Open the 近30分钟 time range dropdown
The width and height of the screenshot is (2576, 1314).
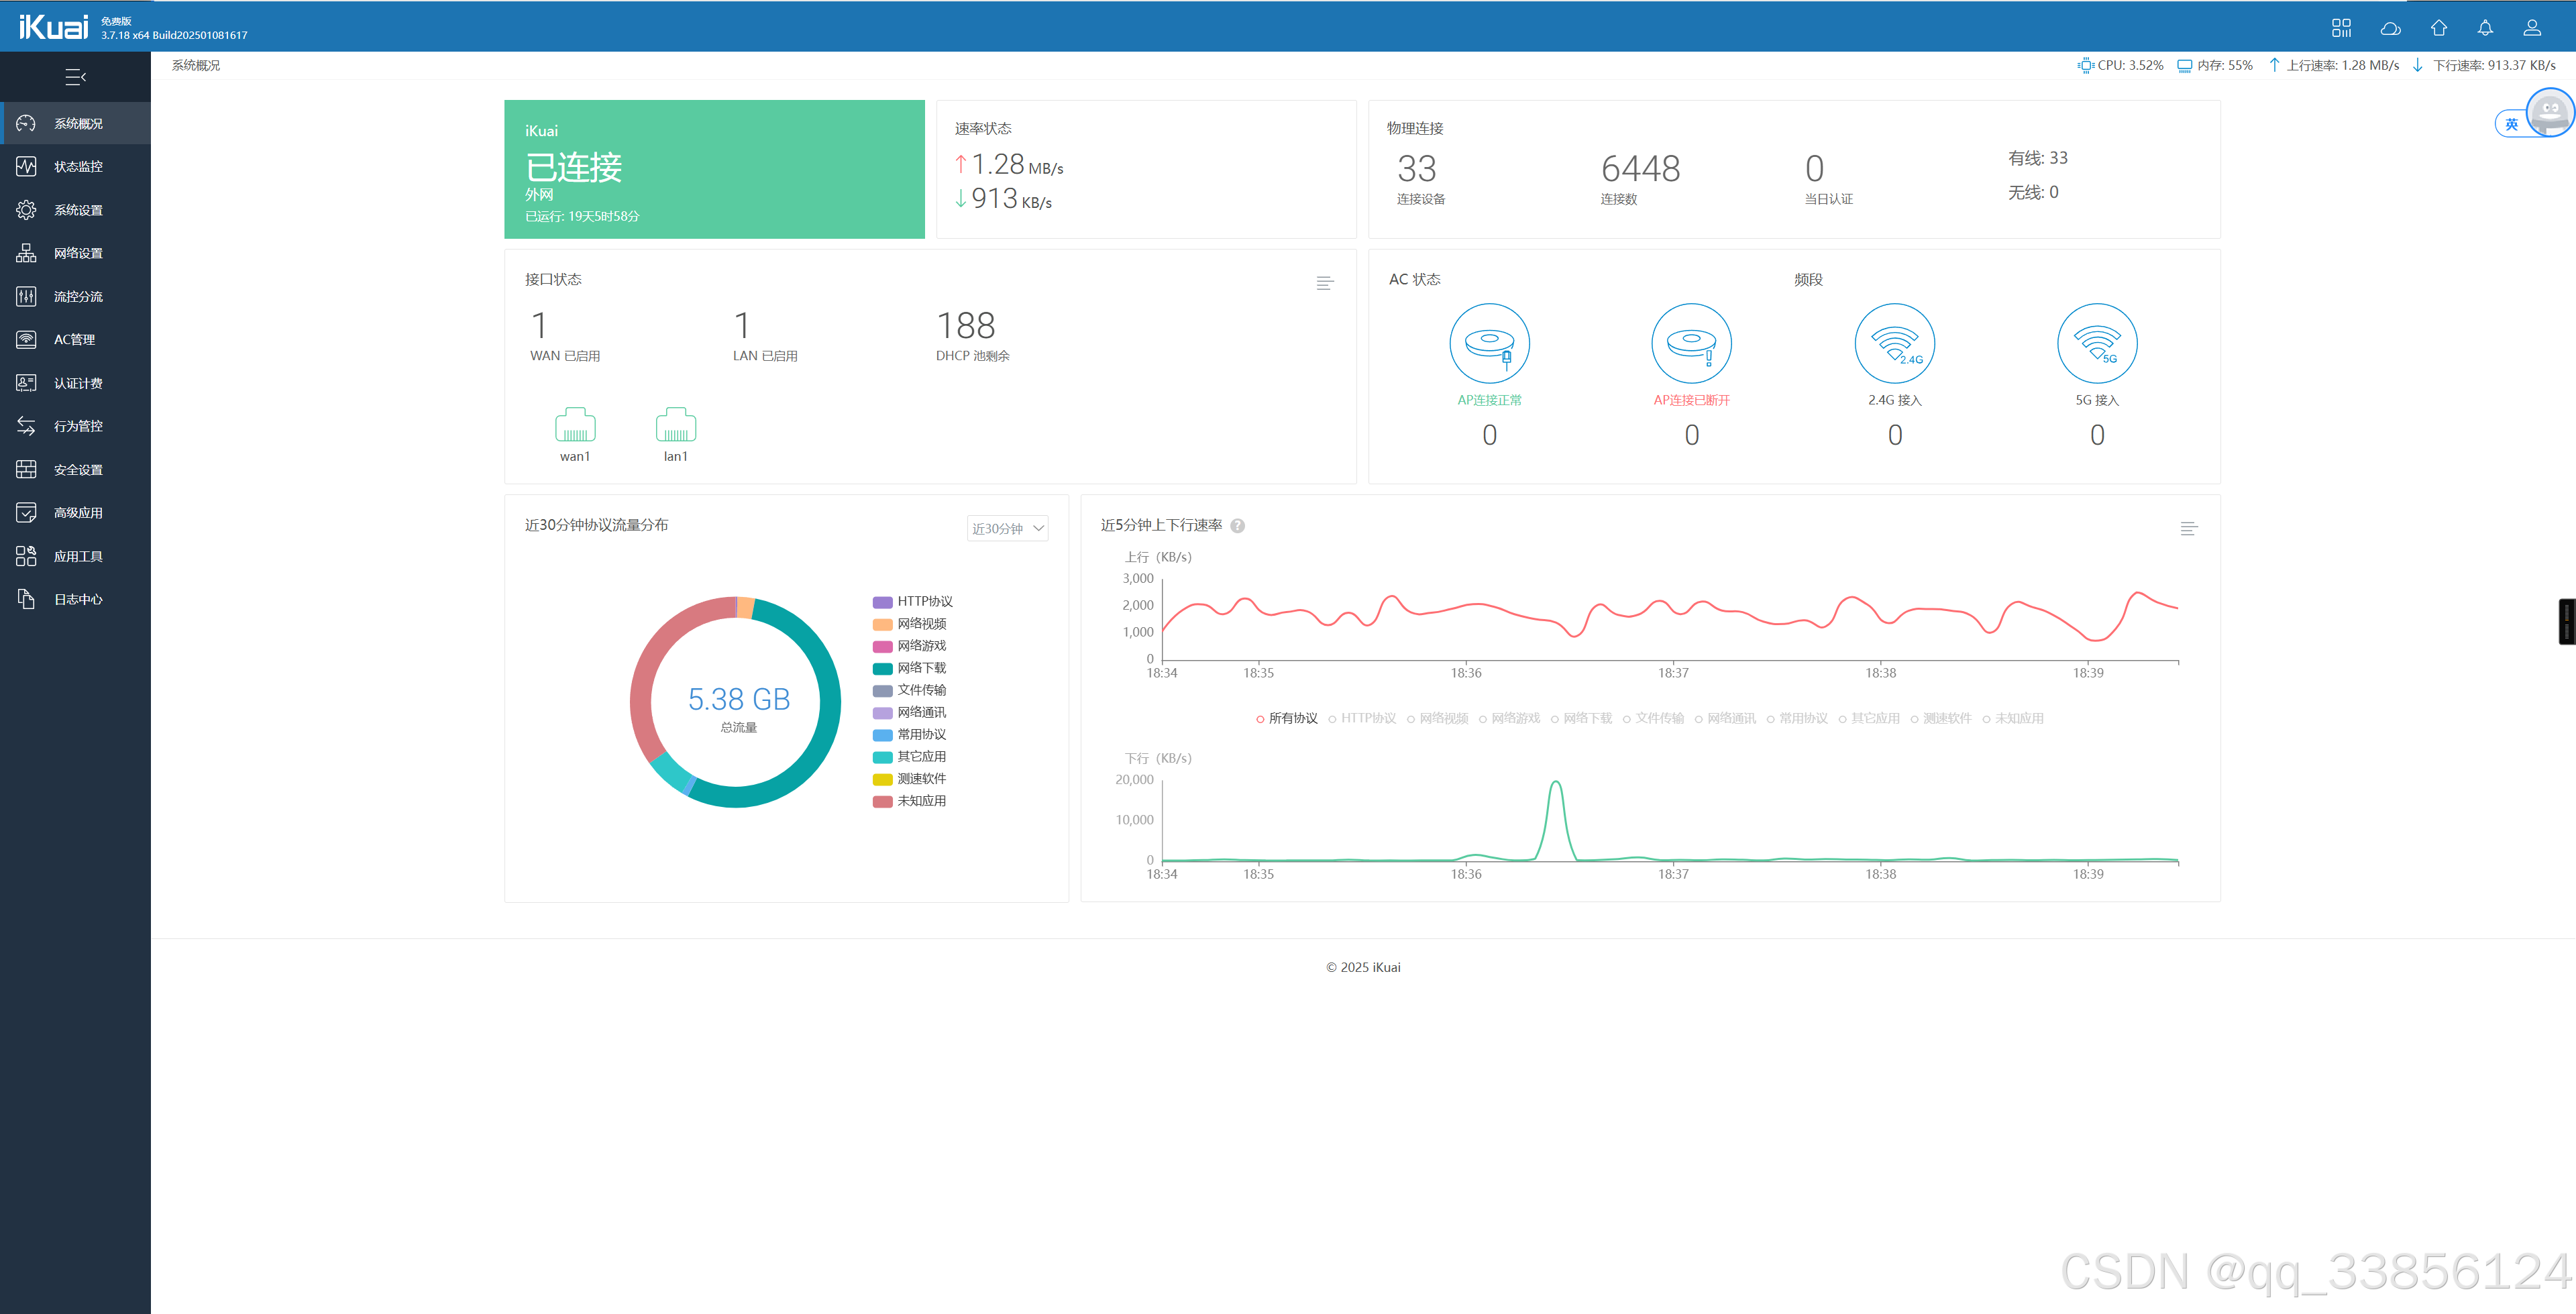pos(1007,528)
